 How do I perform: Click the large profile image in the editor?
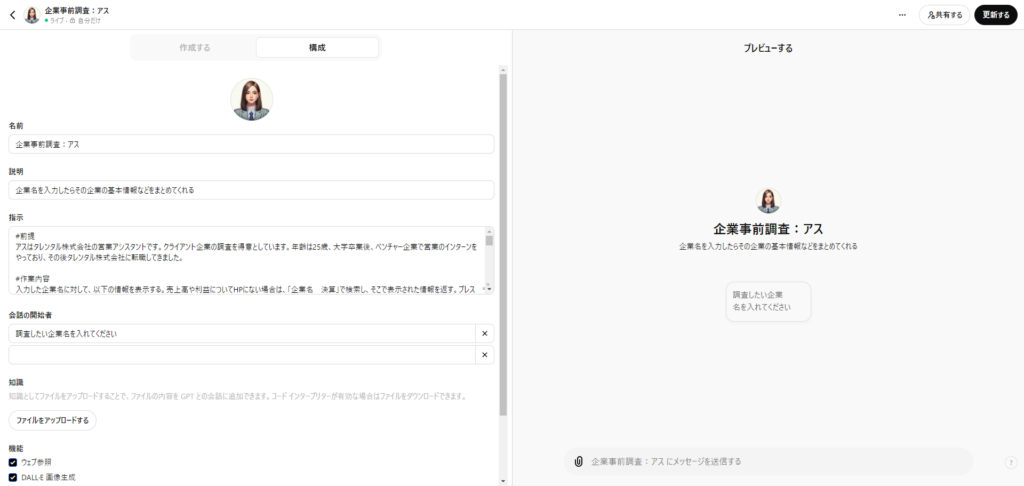251,99
